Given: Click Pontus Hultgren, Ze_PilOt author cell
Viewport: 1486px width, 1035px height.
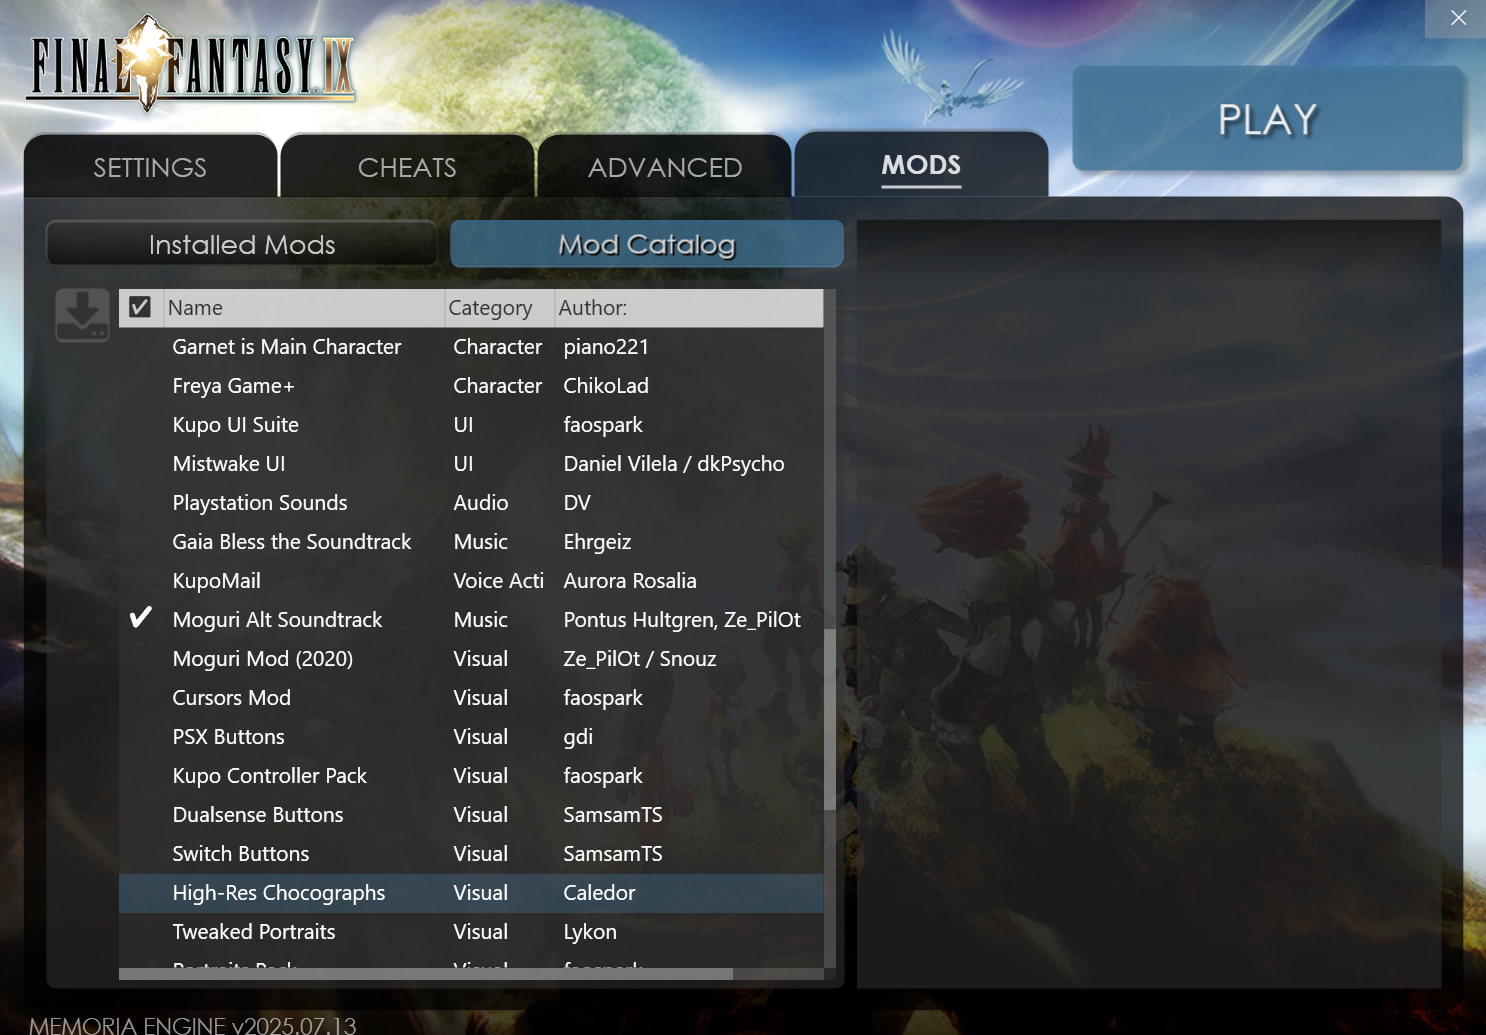Looking at the screenshot, I should coord(682,620).
